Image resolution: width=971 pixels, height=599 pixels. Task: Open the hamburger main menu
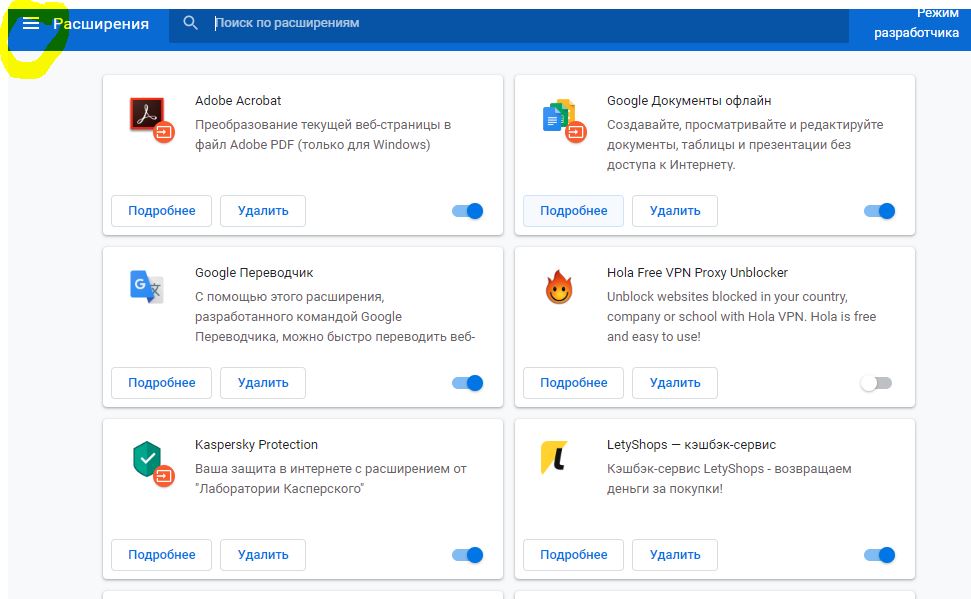[30, 24]
